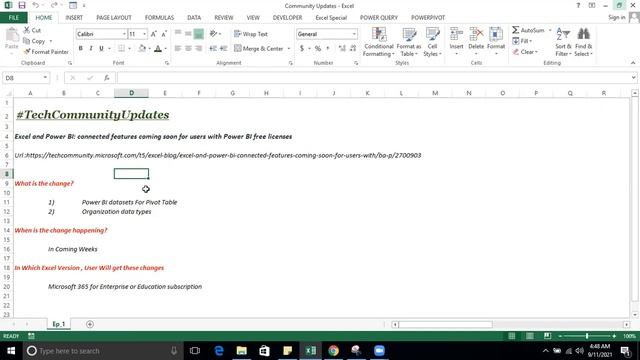Apply Percent Style format
This screenshot has height=360, width=640.
coord(318,49)
